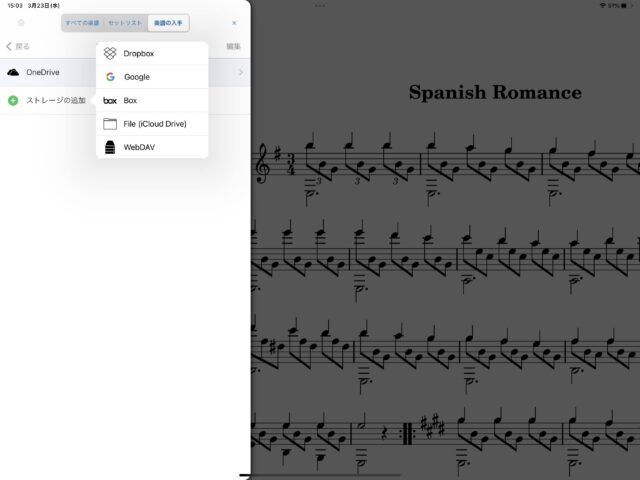640x480 pixels.
Task: Tap the settings gear in panel header
Action: click(20, 22)
